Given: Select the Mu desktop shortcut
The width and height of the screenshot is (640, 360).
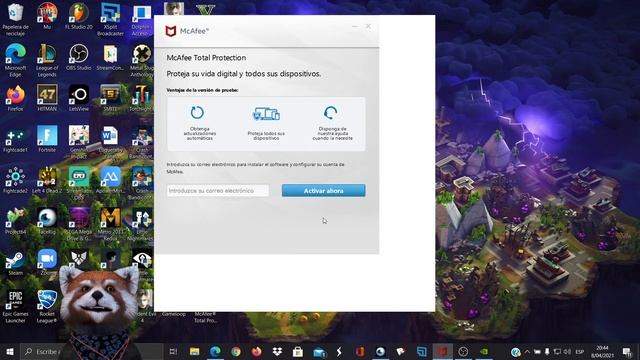Looking at the screenshot, I should pyautogui.click(x=47, y=16).
